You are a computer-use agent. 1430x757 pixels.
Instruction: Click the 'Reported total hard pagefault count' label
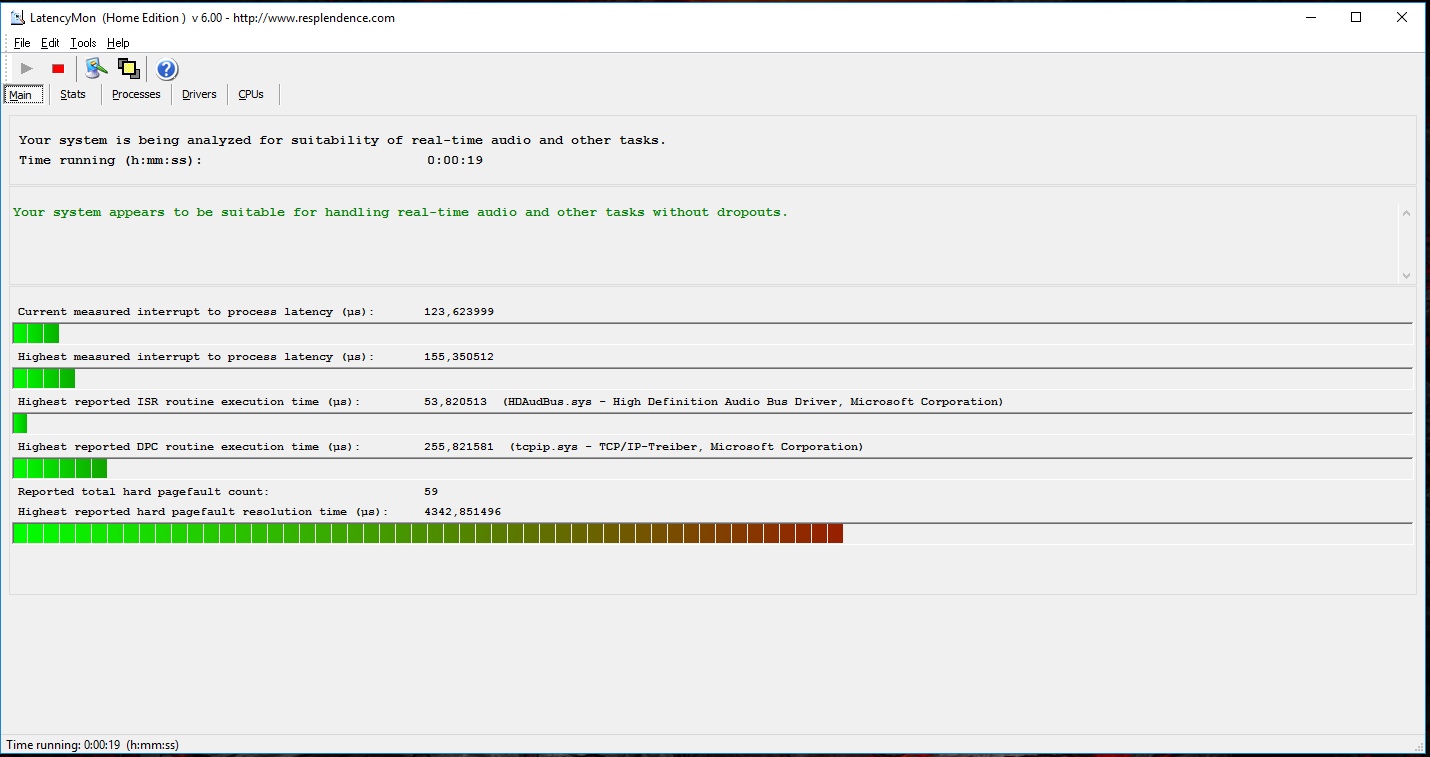143,492
